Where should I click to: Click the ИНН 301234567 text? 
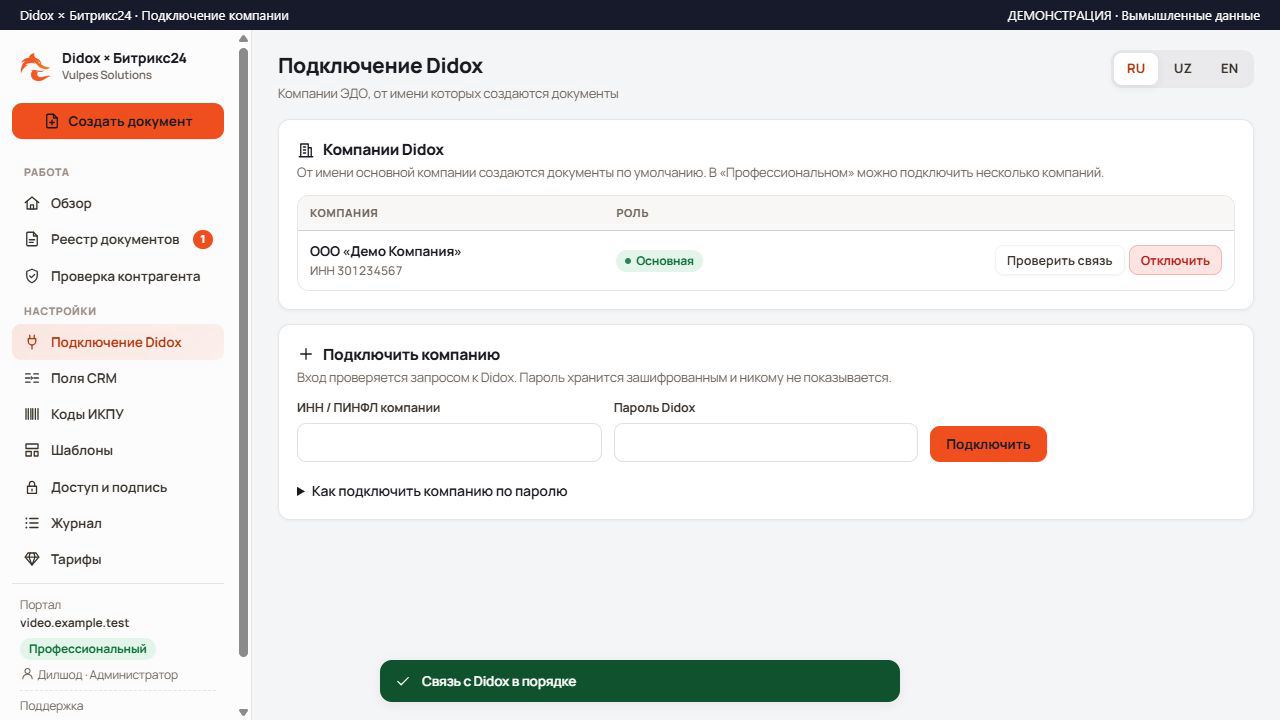pos(356,271)
